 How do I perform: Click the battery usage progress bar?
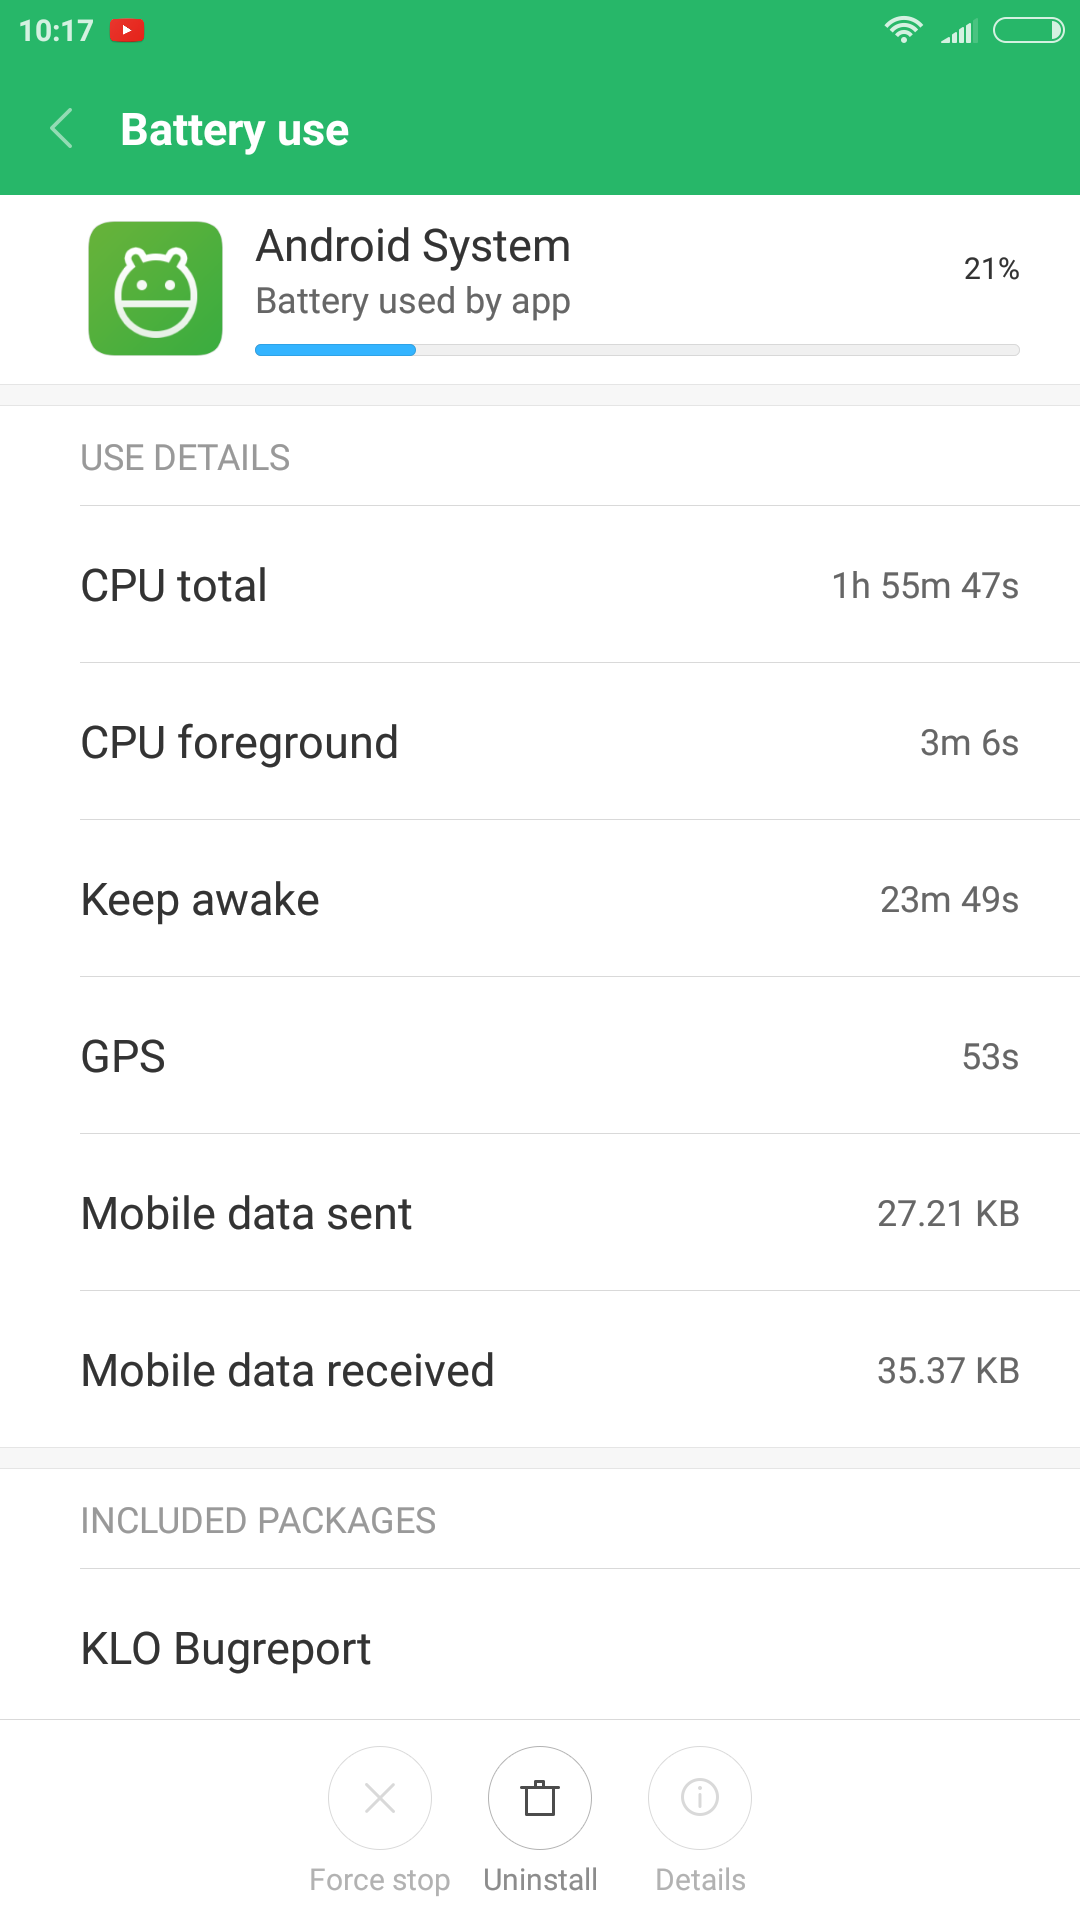click(x=637, y=350)
